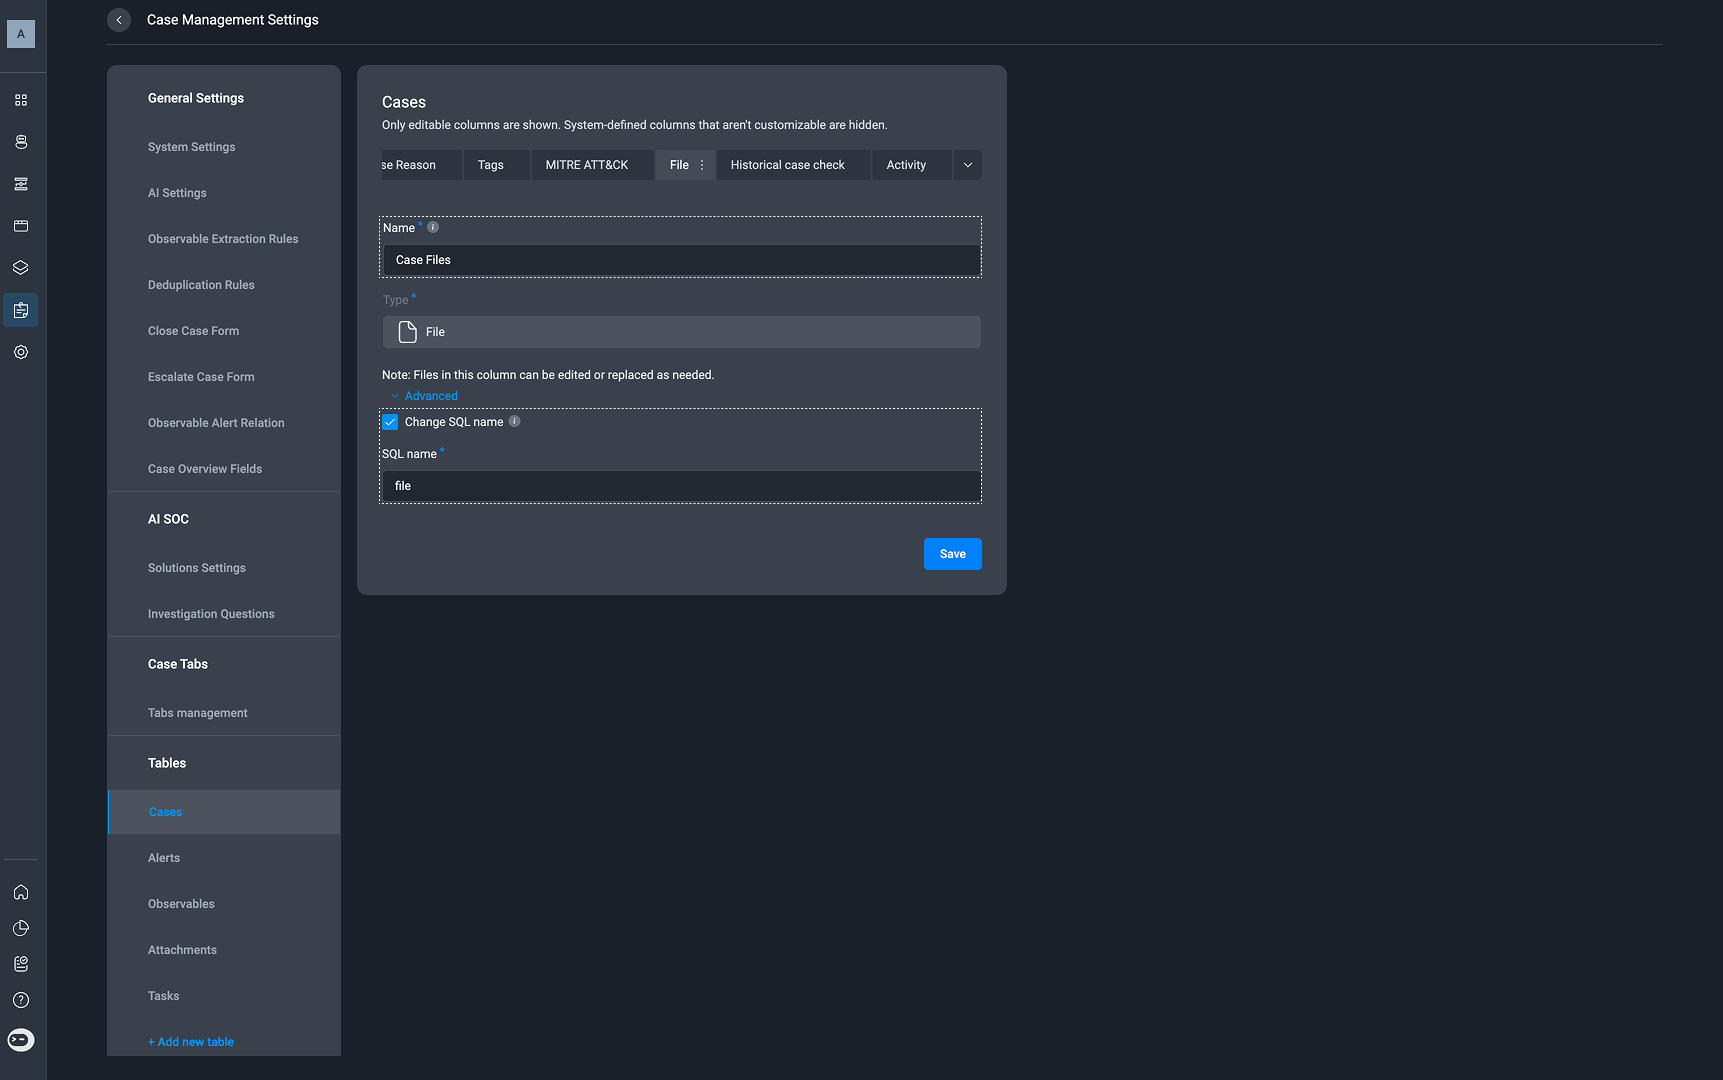Open the stacked layers icon in sidebar
Screen dimensions: 1723x1080
click(x=21, y=268)
